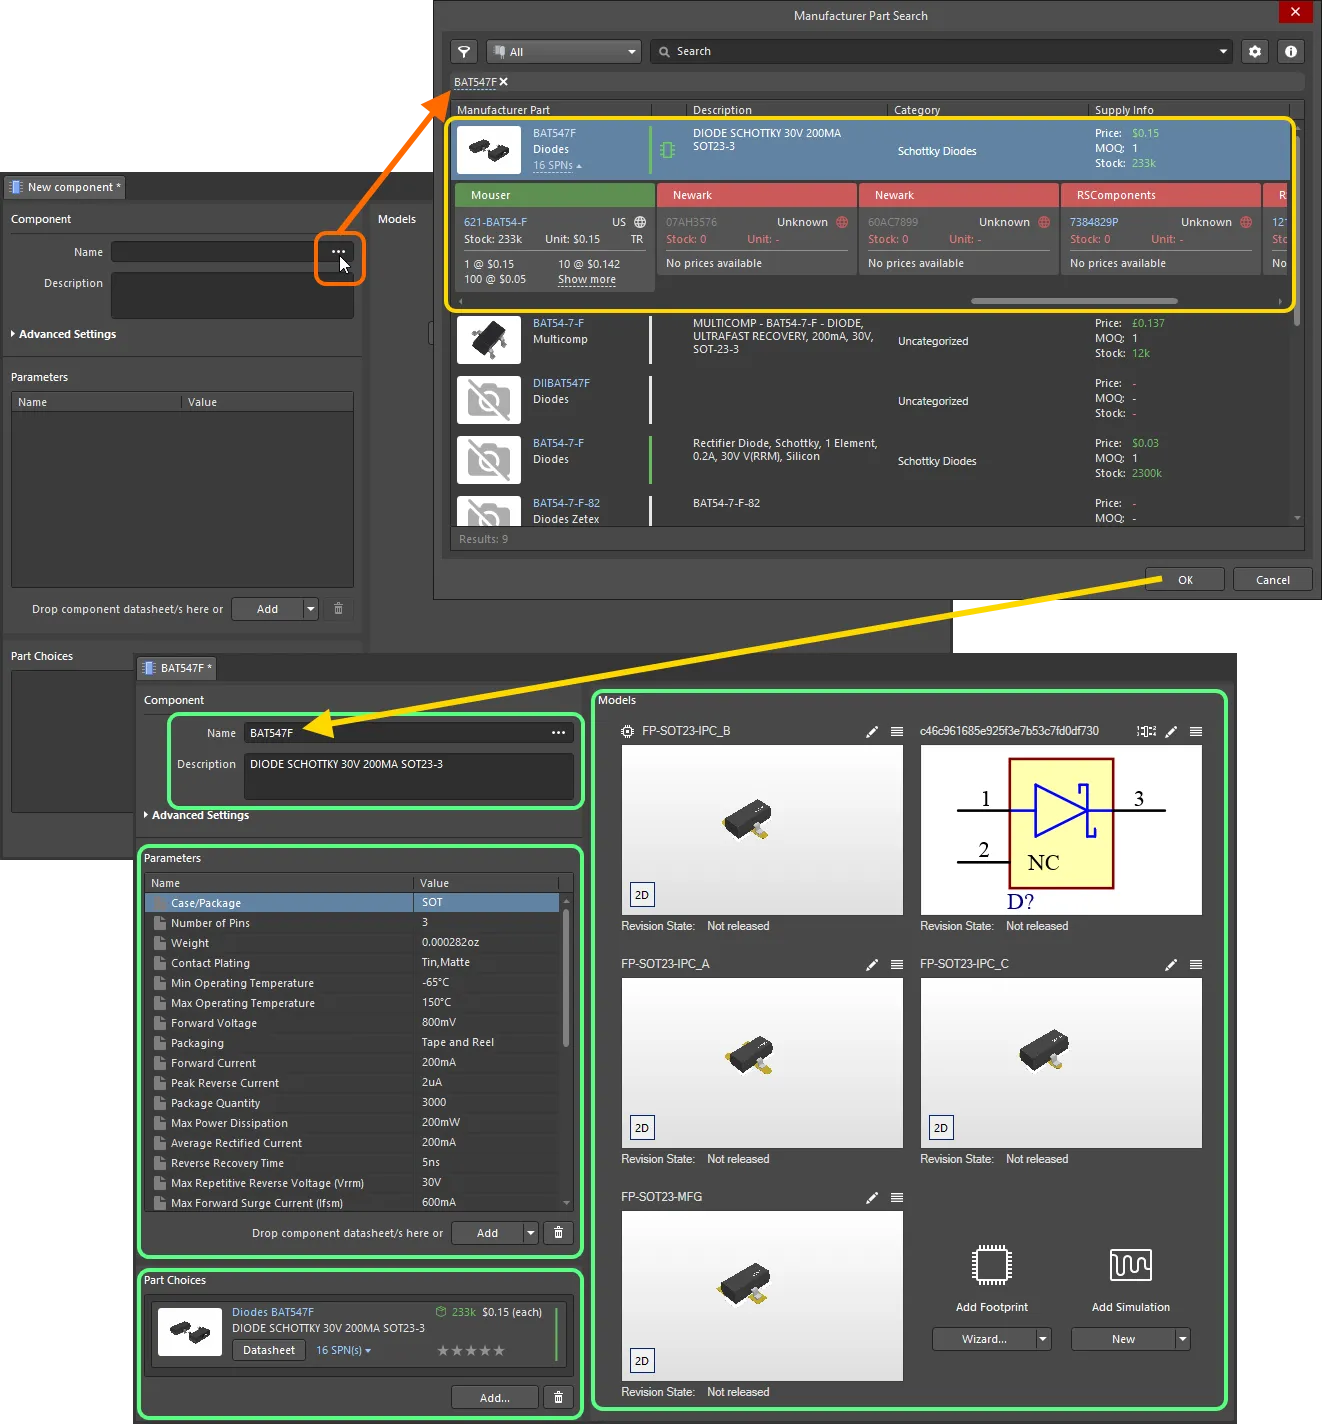The width and height of the screenshot is (1322, 1424).
Task: Click the footprint icon on FP-SOT23-IPC_B header
Action: (627, 732)
